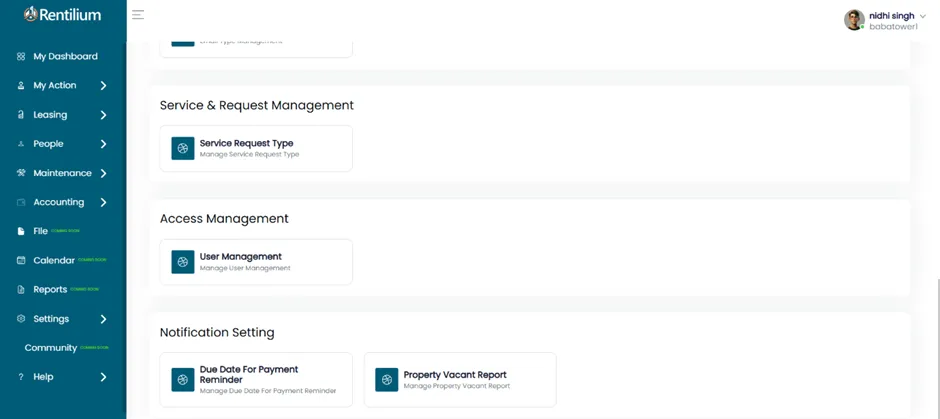Click the Help question mark icon
Image resolution: width=940 pixels, height=419 pixels.
tap(21, 377)
